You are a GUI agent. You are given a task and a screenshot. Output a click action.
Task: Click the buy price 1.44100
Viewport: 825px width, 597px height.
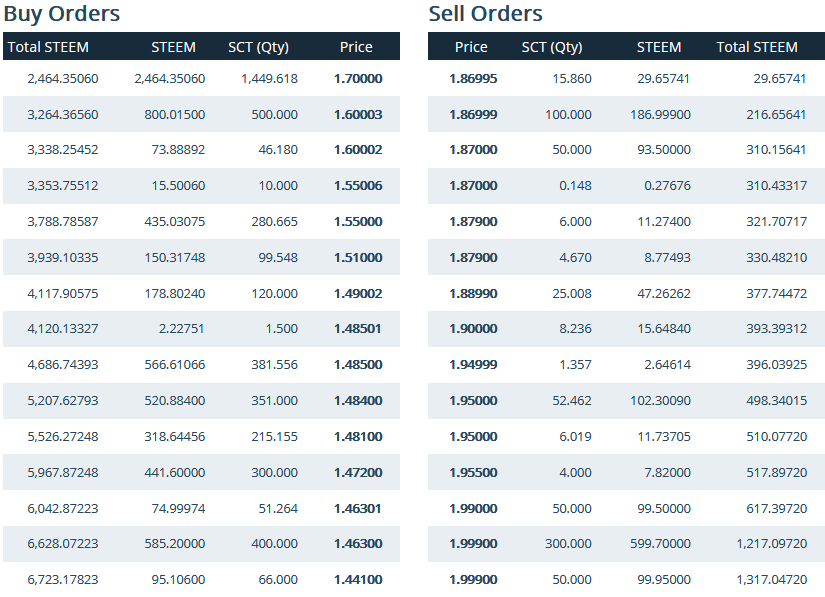tap(358, 580)
